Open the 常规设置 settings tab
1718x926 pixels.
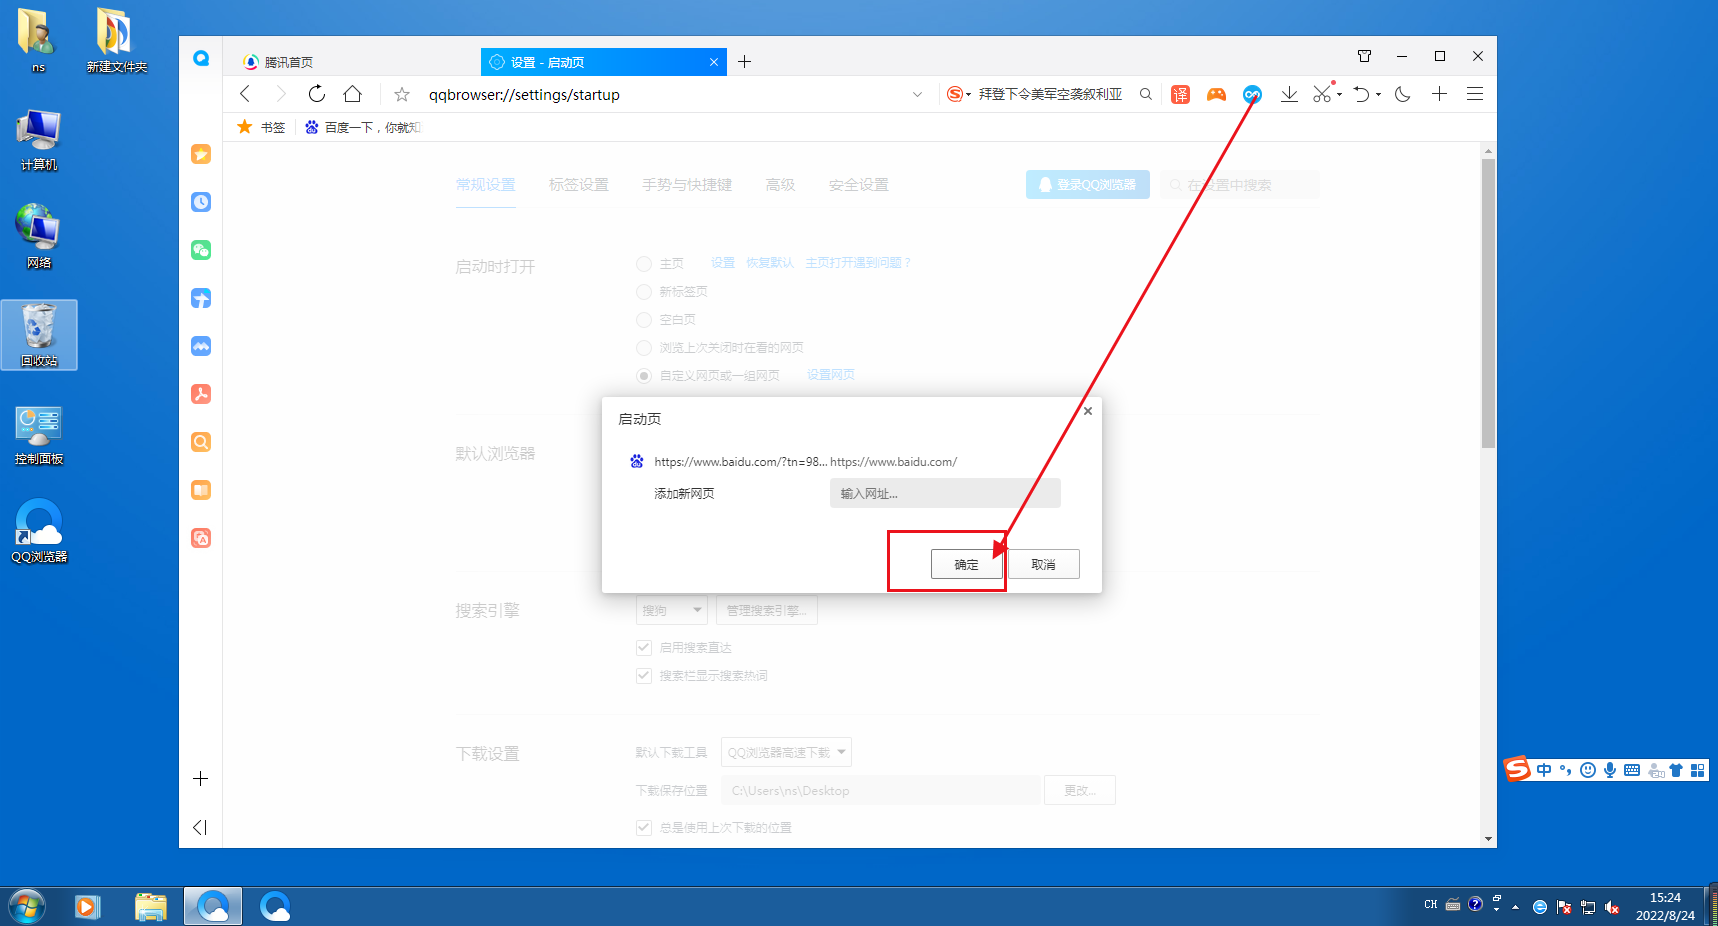tap(486, 185)
